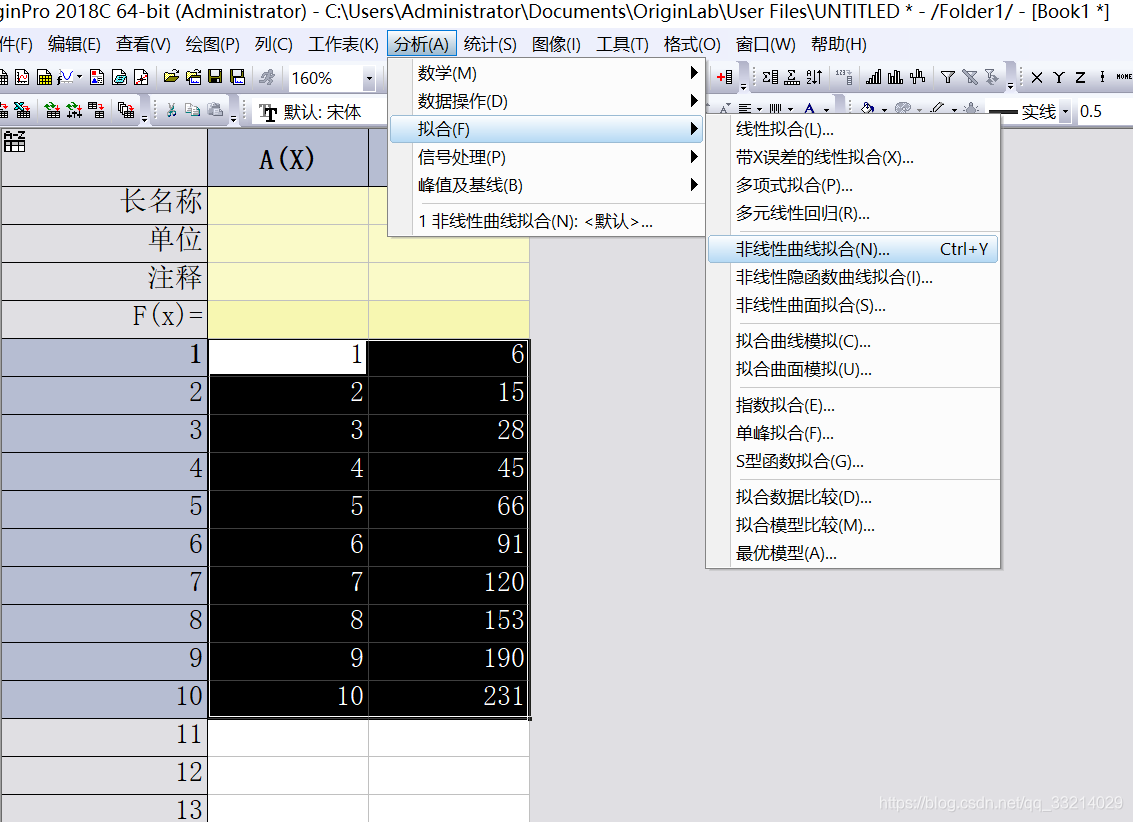Click the Set as Z column icon
Screen dimensions: 1133x822
[x=1080, y=77]
